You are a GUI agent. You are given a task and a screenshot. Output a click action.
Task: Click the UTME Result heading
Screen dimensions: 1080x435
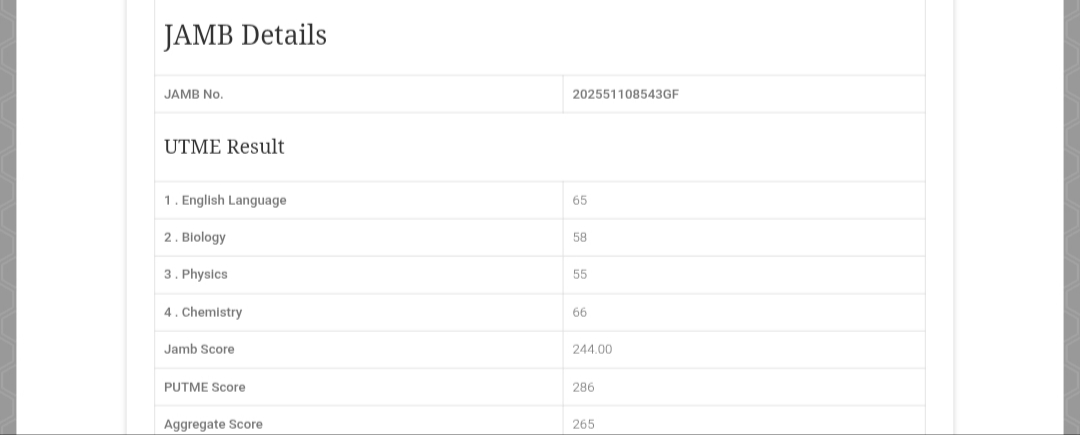point(224,147)
